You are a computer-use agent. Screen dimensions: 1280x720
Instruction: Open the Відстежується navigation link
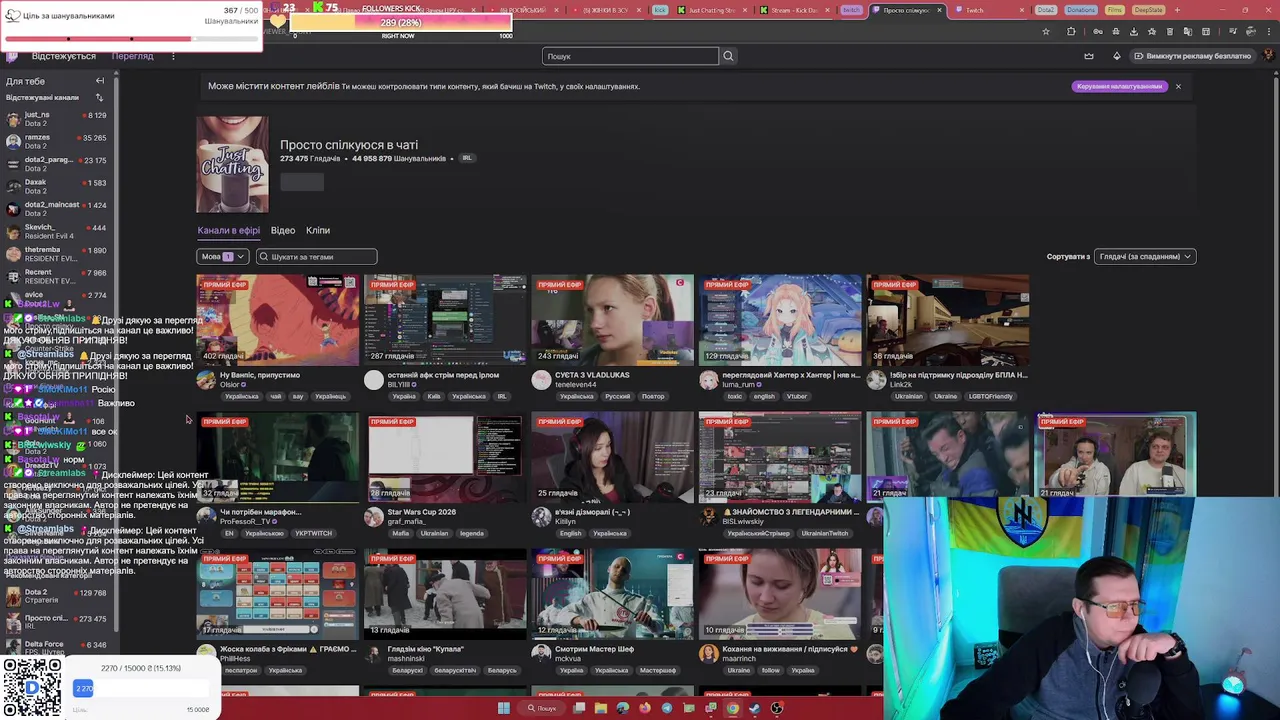tap(64, 56)
